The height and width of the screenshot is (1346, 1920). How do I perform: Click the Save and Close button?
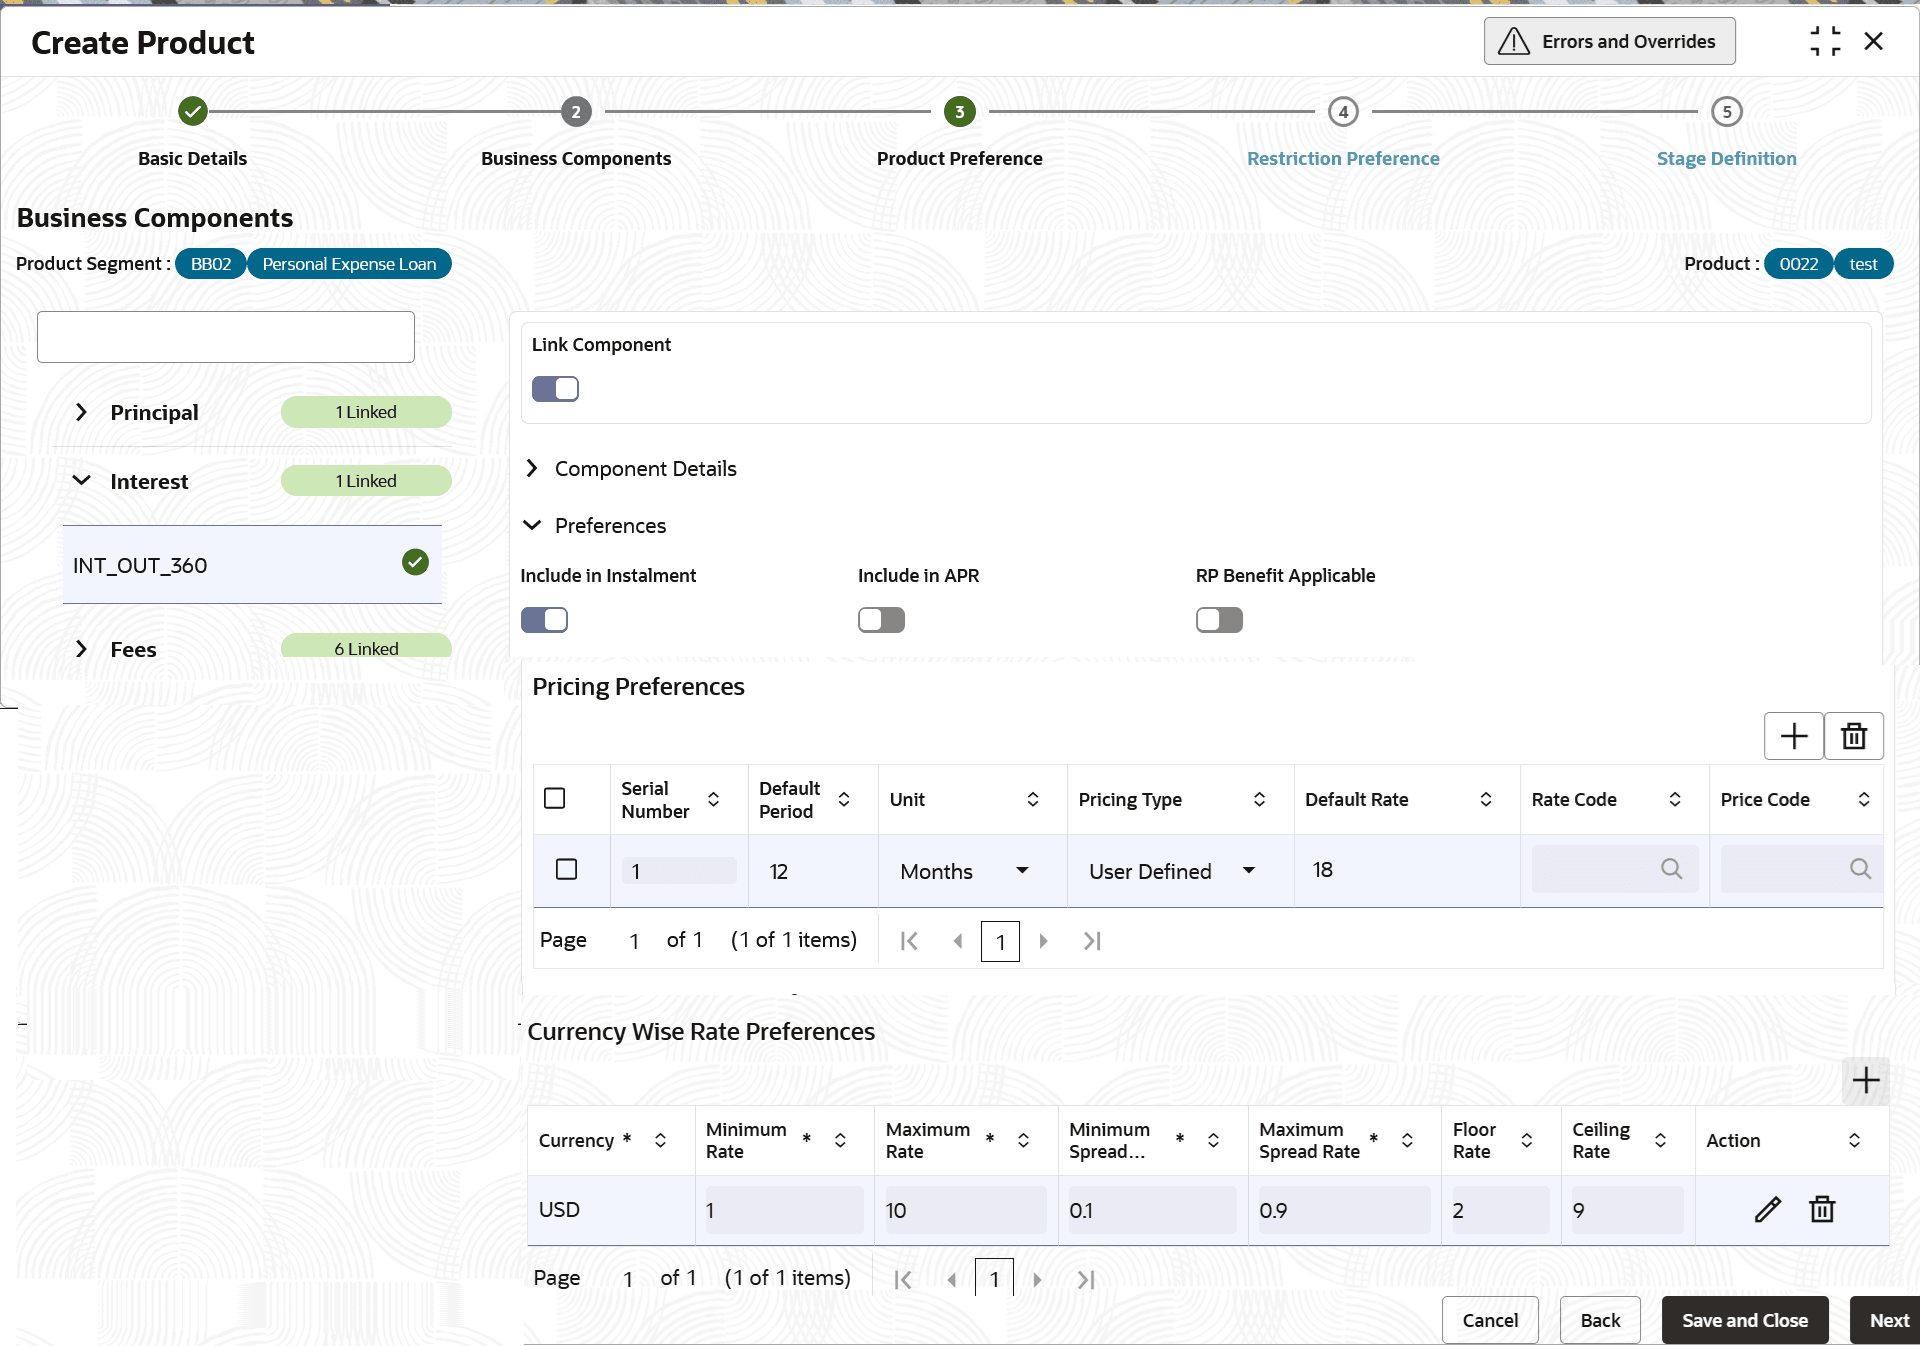[x=1744, y=1320]
